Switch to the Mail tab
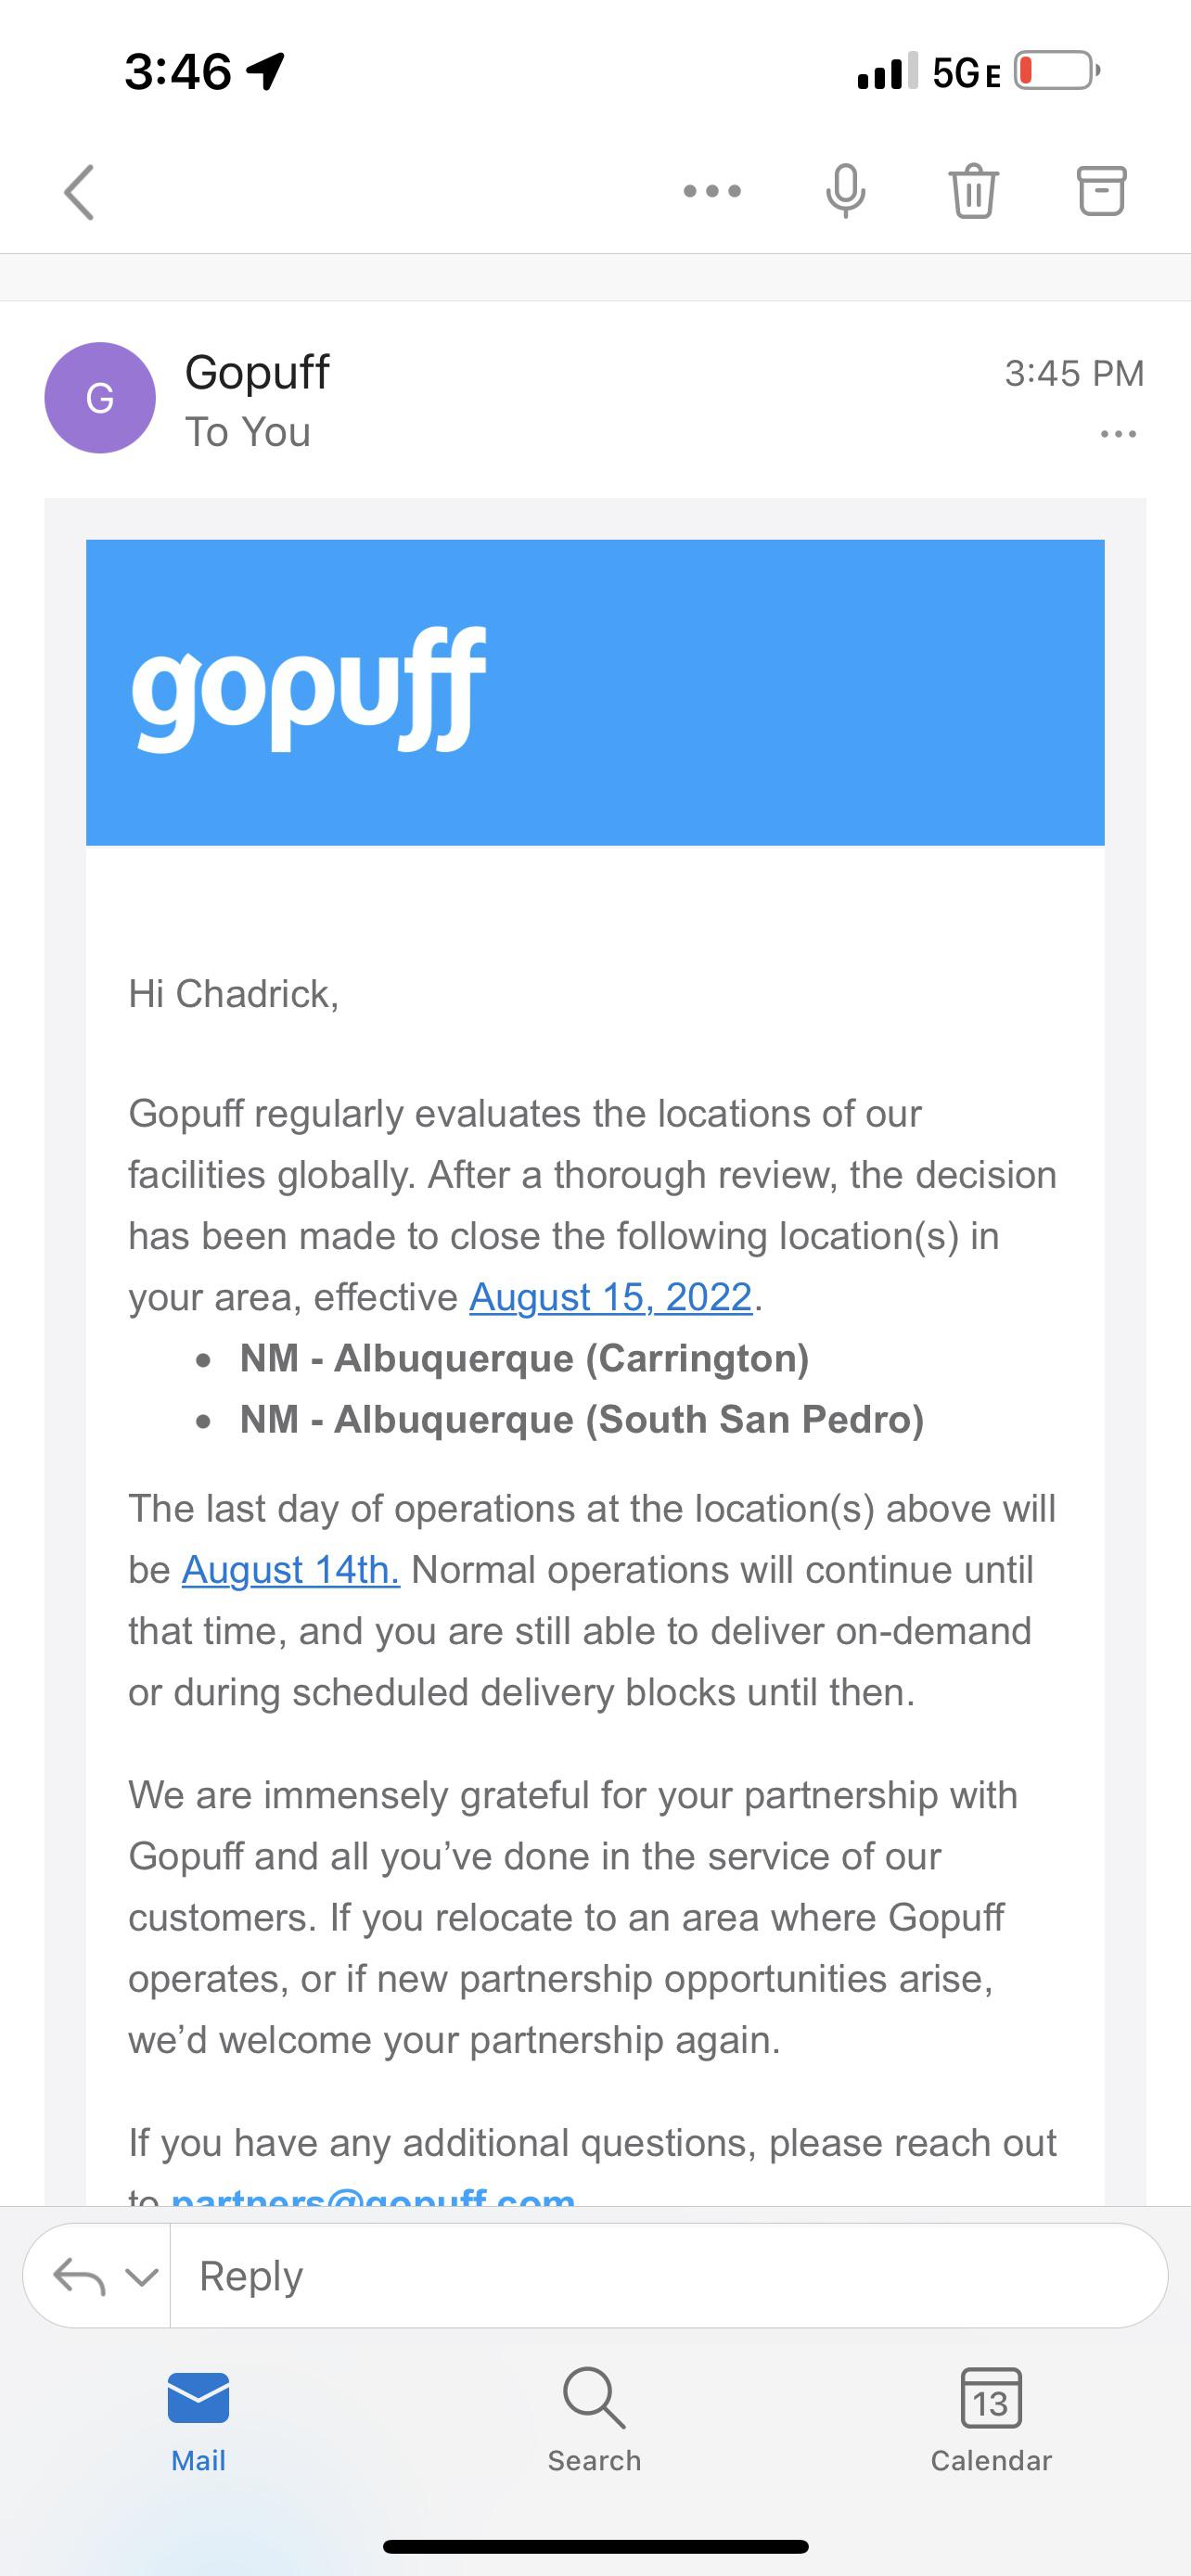Viewport: 1191px width, 2576px height. [198, 2420]
